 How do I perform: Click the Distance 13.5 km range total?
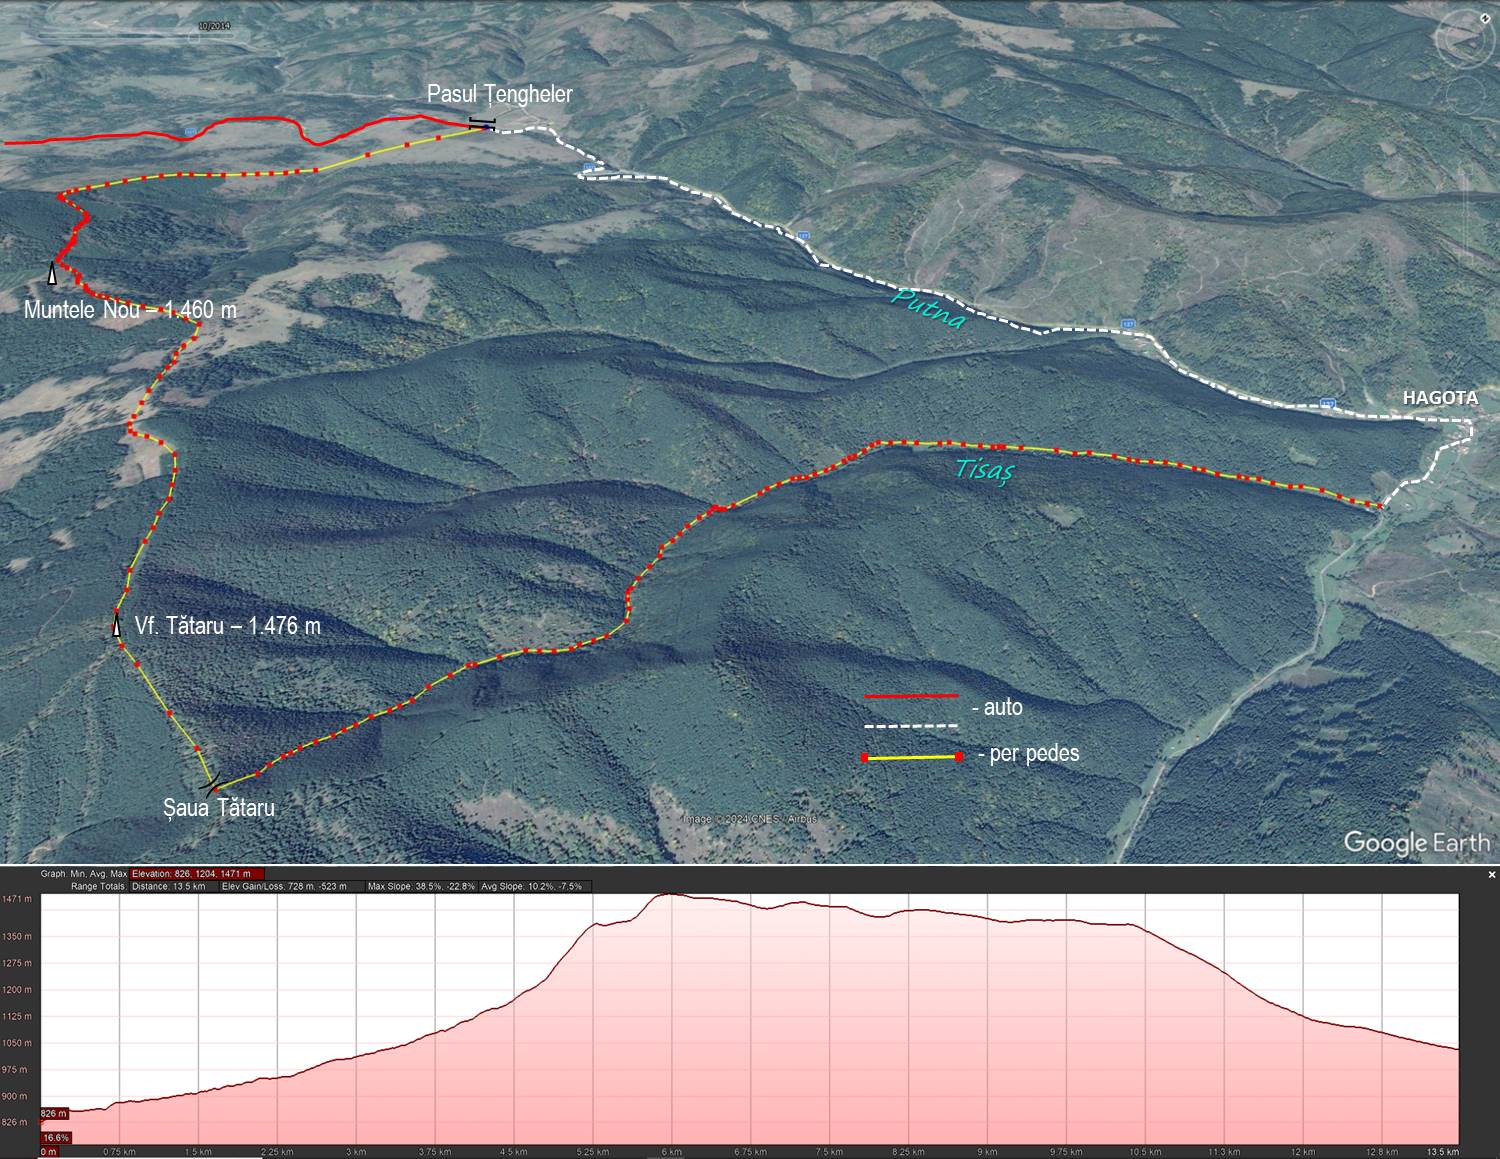click(168, 887)
